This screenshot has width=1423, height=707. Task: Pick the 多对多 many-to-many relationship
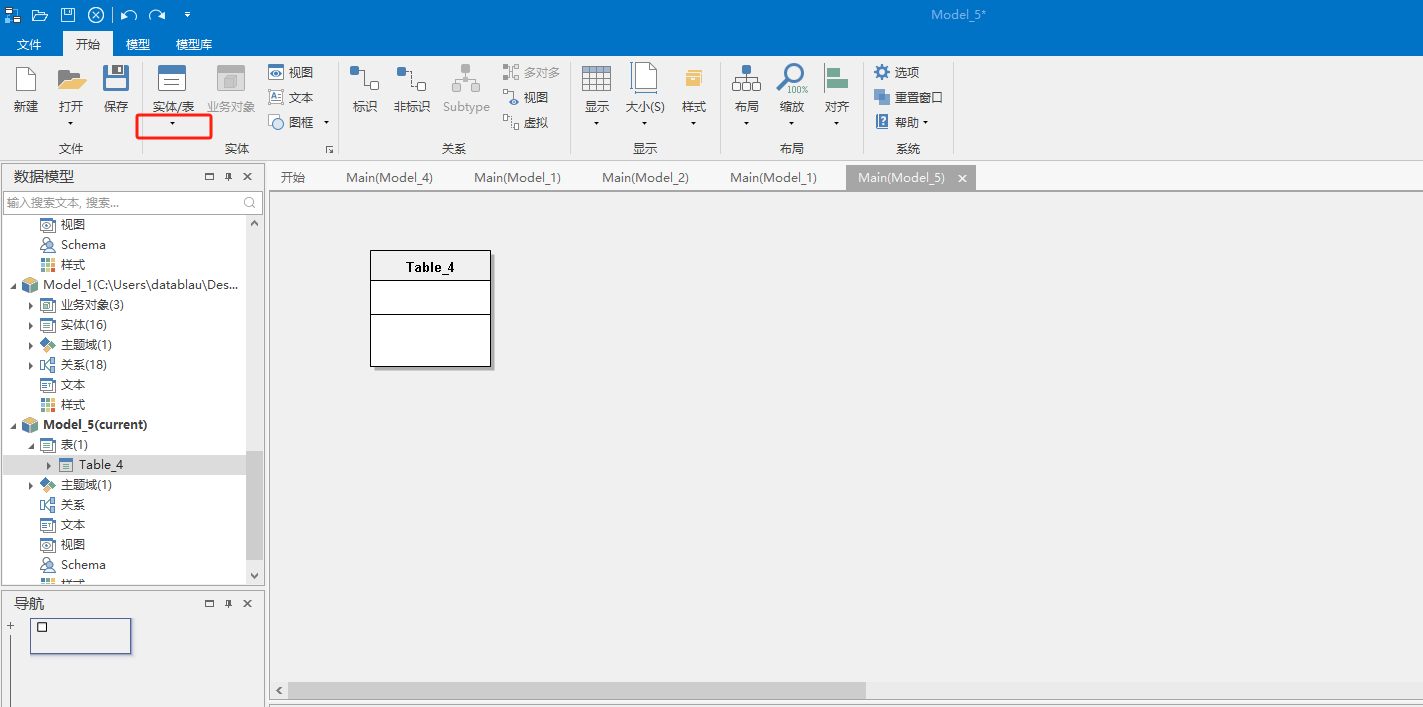click(x=532, y=72)
